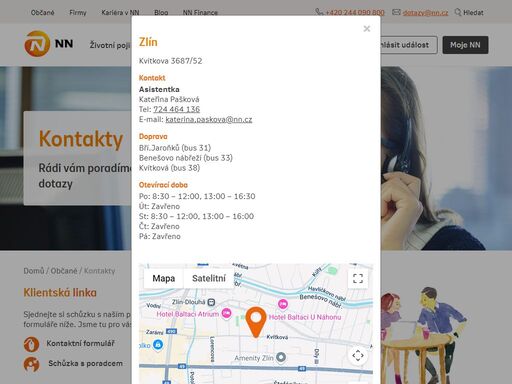
Task: Click dotazy@nn.cz email in header
Action: pyautogui.click(x=425, y=13)
